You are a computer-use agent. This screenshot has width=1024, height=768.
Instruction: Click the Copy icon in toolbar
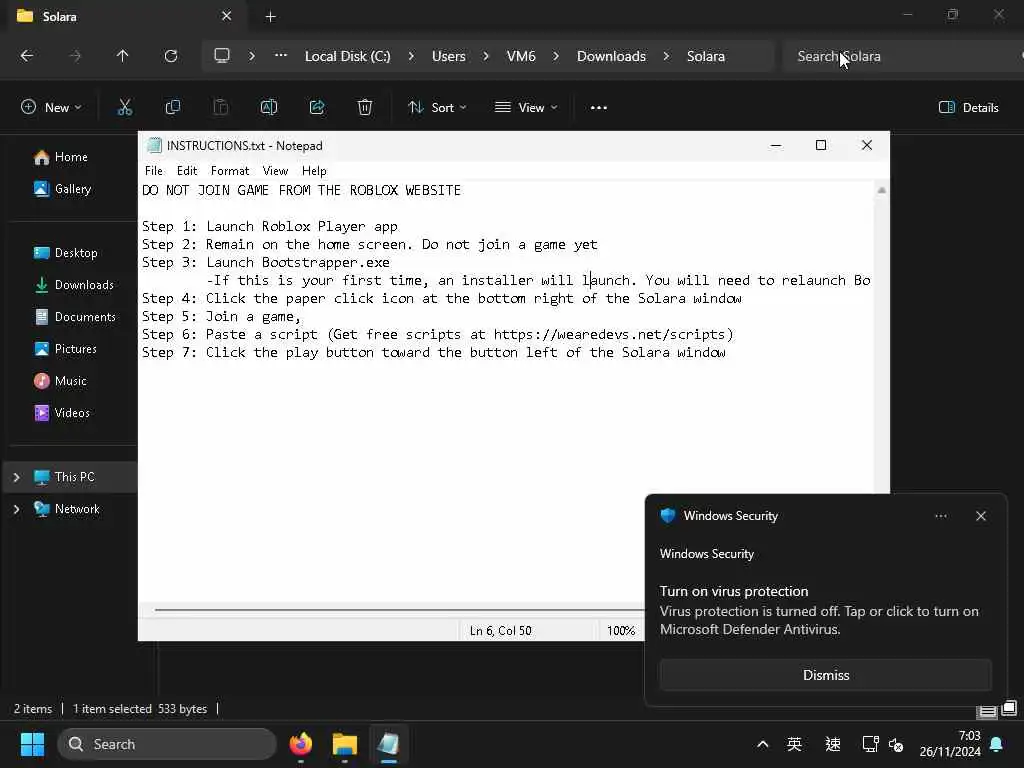click(172, 107)
